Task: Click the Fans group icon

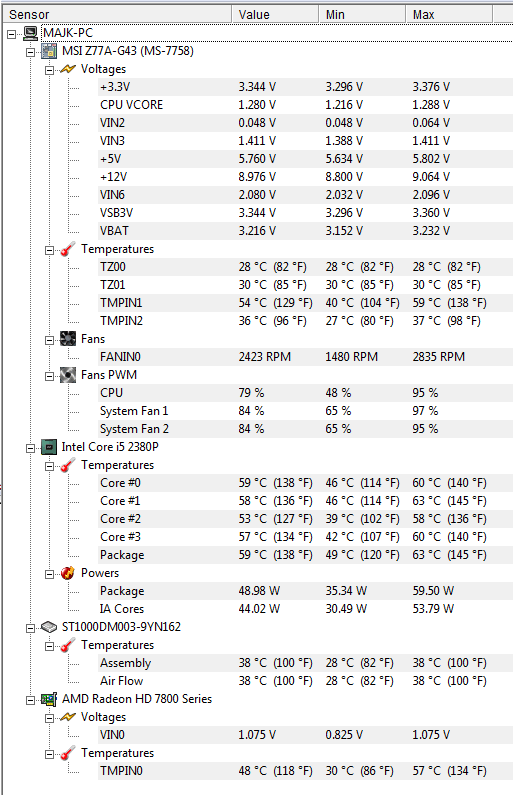Action: coord(68,339)
